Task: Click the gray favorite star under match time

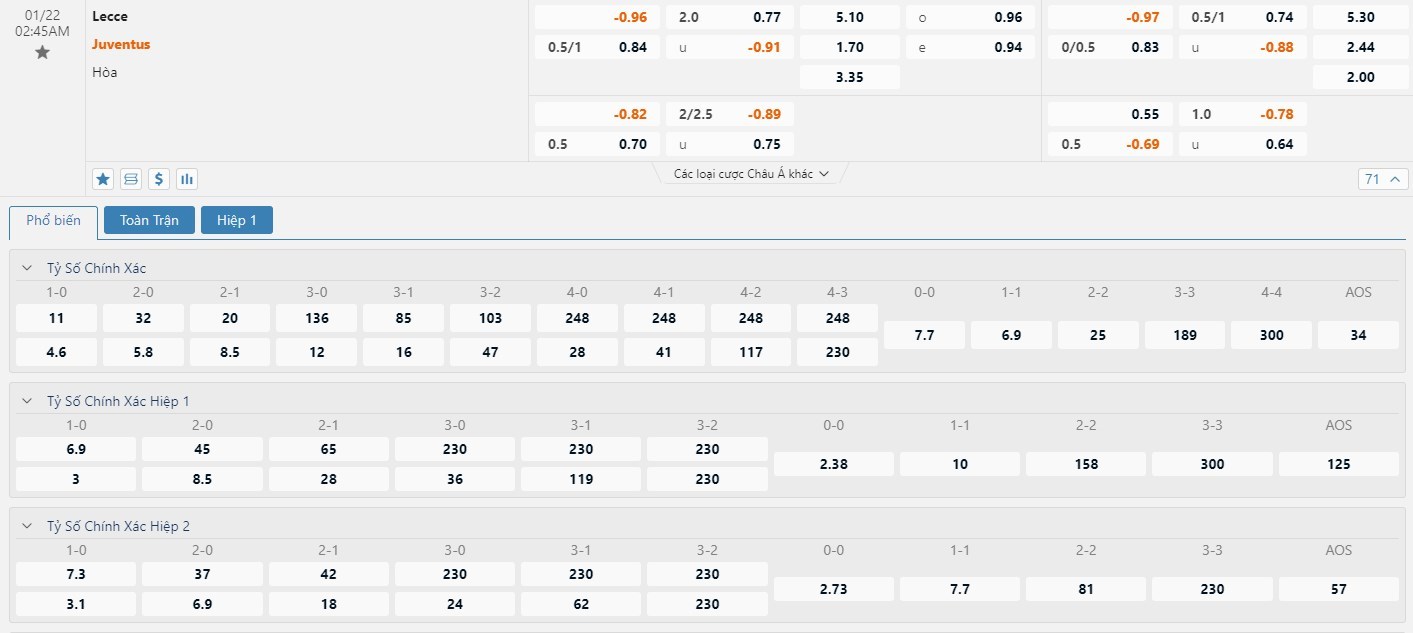Action: pos(42,52)
